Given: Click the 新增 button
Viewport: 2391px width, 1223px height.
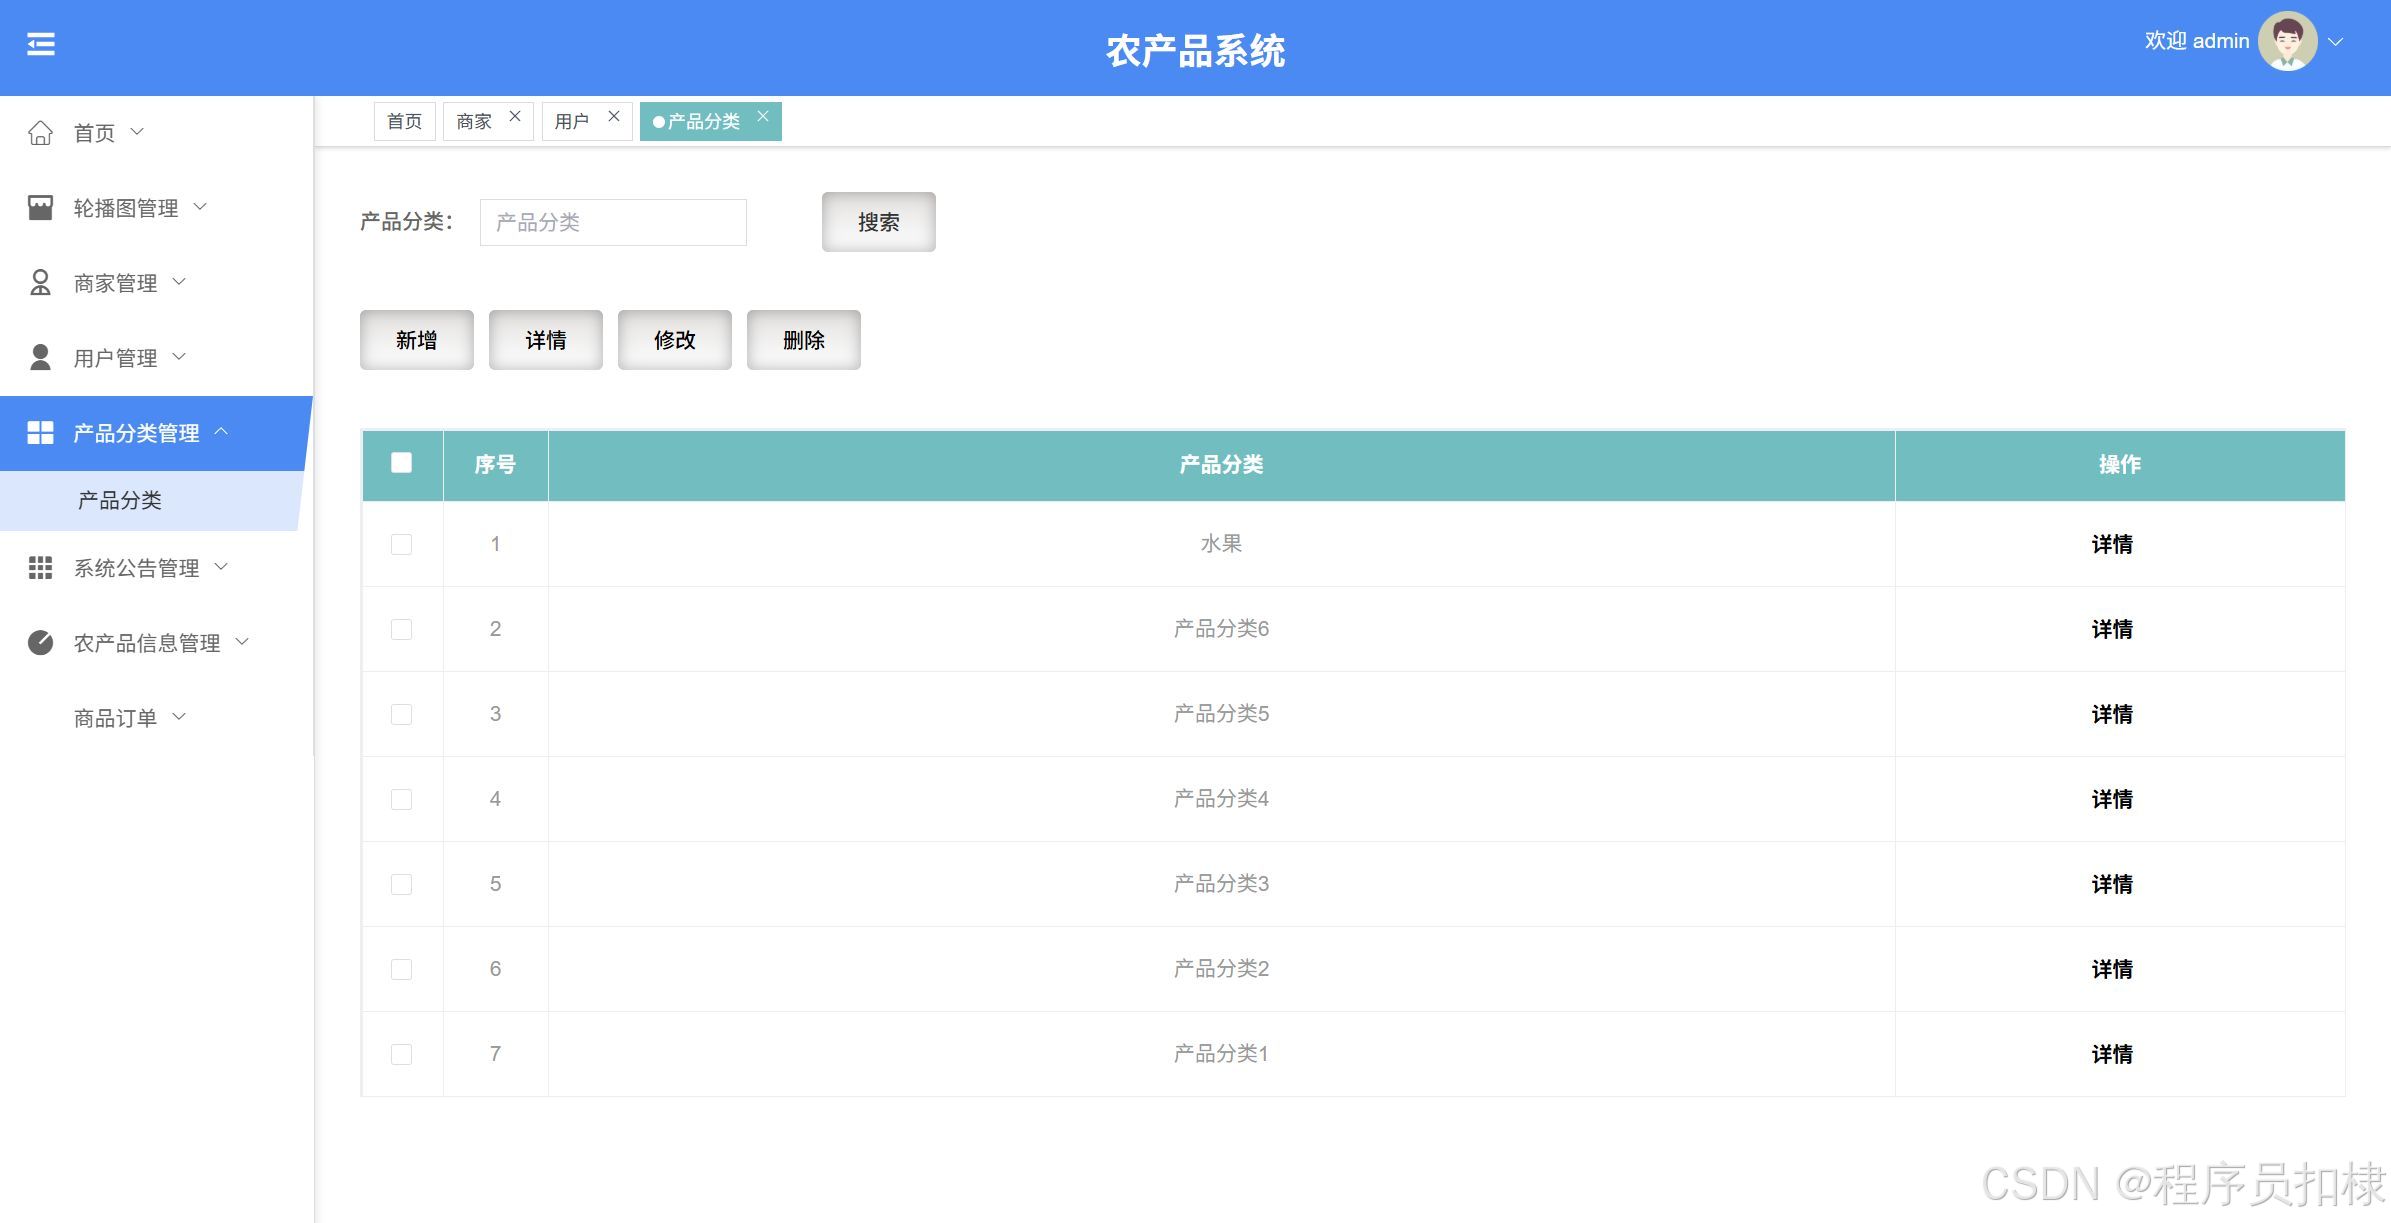Looking at the screenshot, I should click(416, 340).
